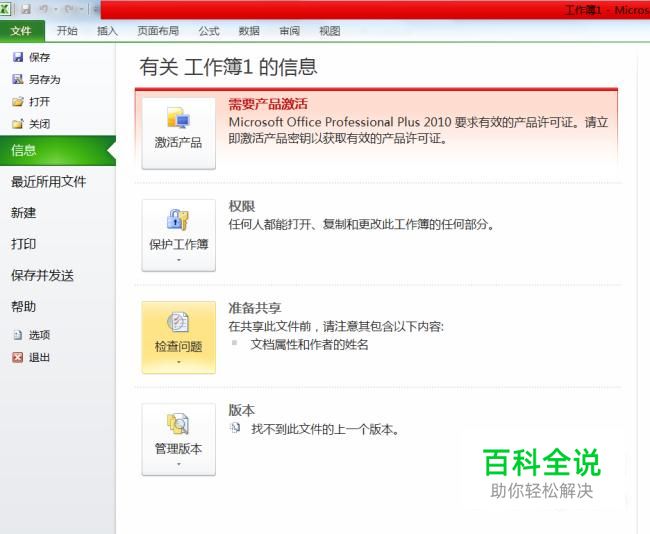Viewport: 650px width, 534px height.
Task: Switch to the 数据 ribbon tab
Action: (249, 31)
